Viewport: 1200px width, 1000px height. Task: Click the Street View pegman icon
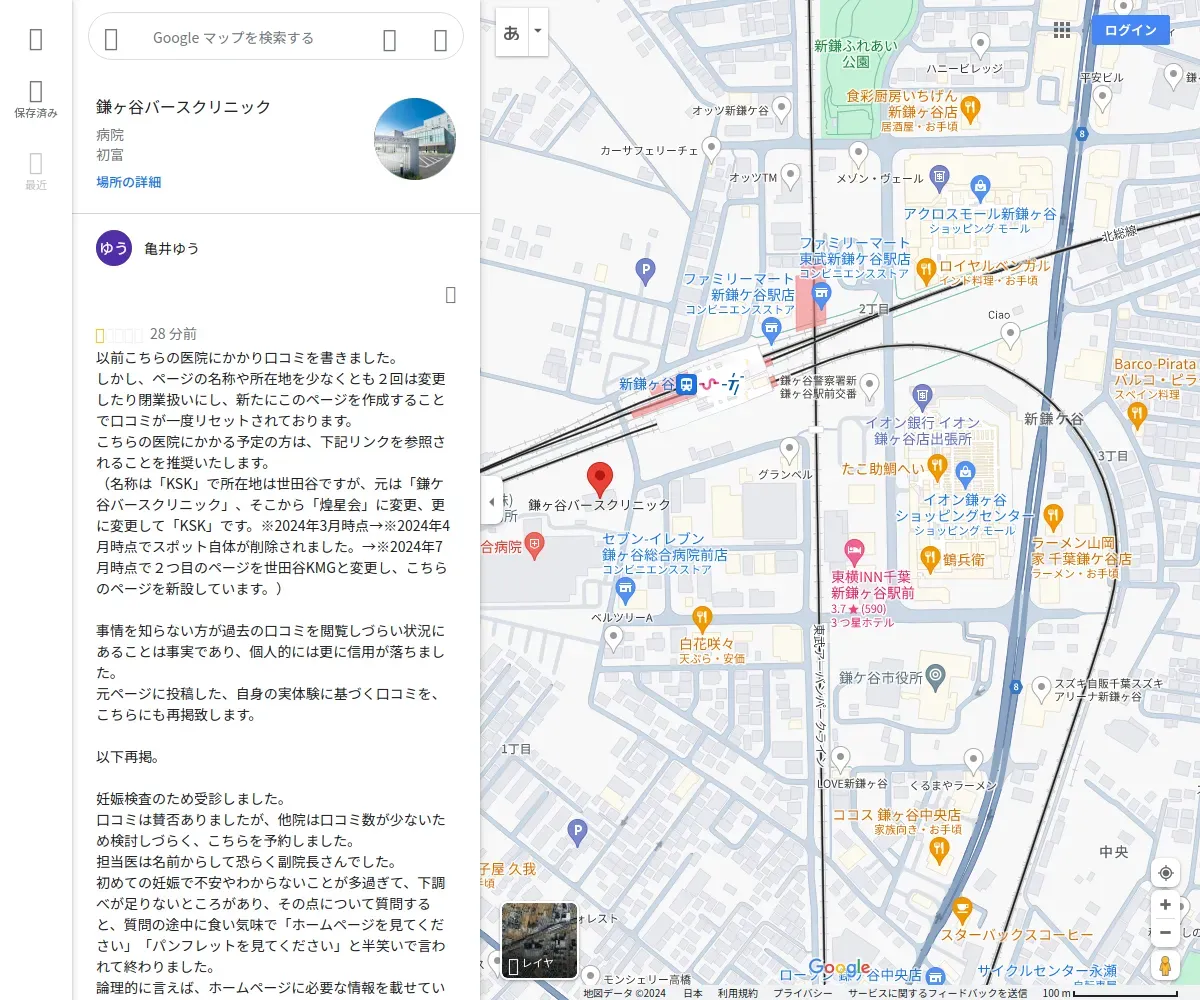(x=1165, y=966)
